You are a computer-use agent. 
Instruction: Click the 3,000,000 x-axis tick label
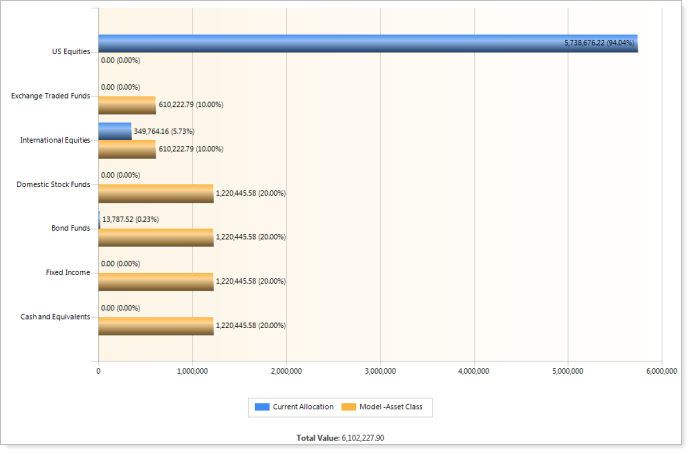[380, 371]
